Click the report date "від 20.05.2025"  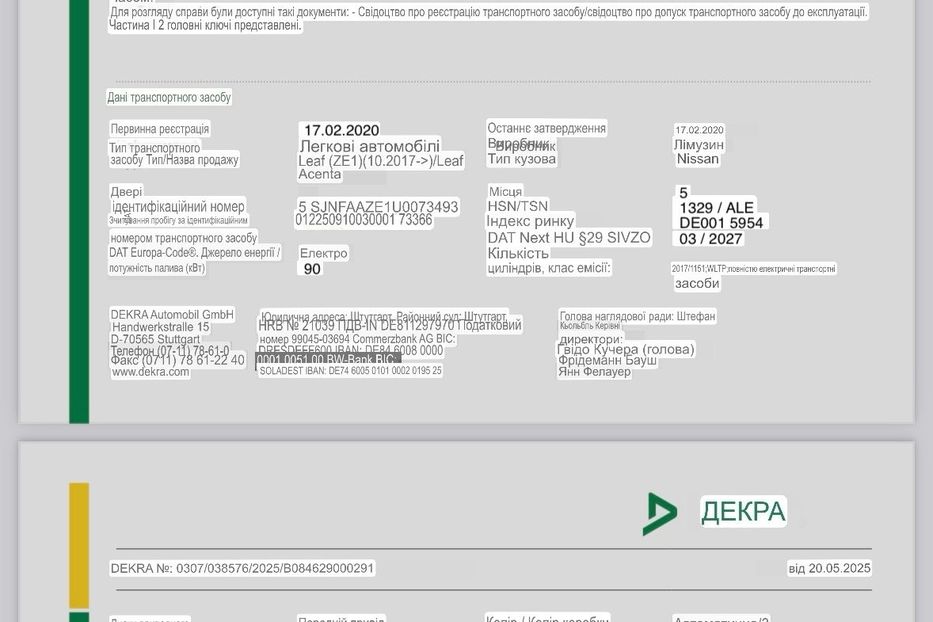point(829,568)
